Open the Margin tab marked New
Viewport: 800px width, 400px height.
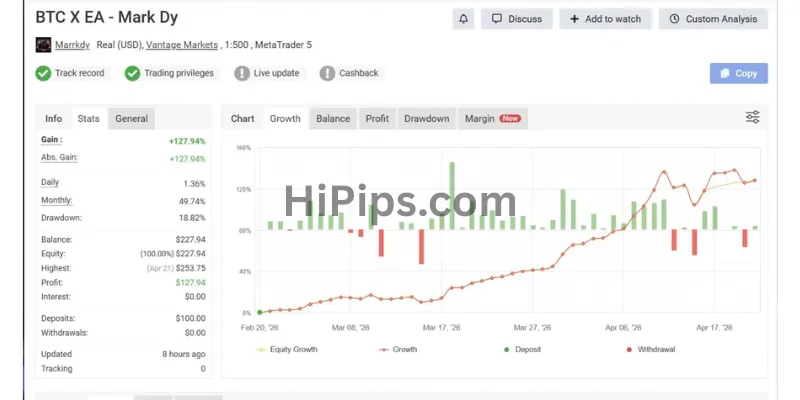tap(492, 118)
